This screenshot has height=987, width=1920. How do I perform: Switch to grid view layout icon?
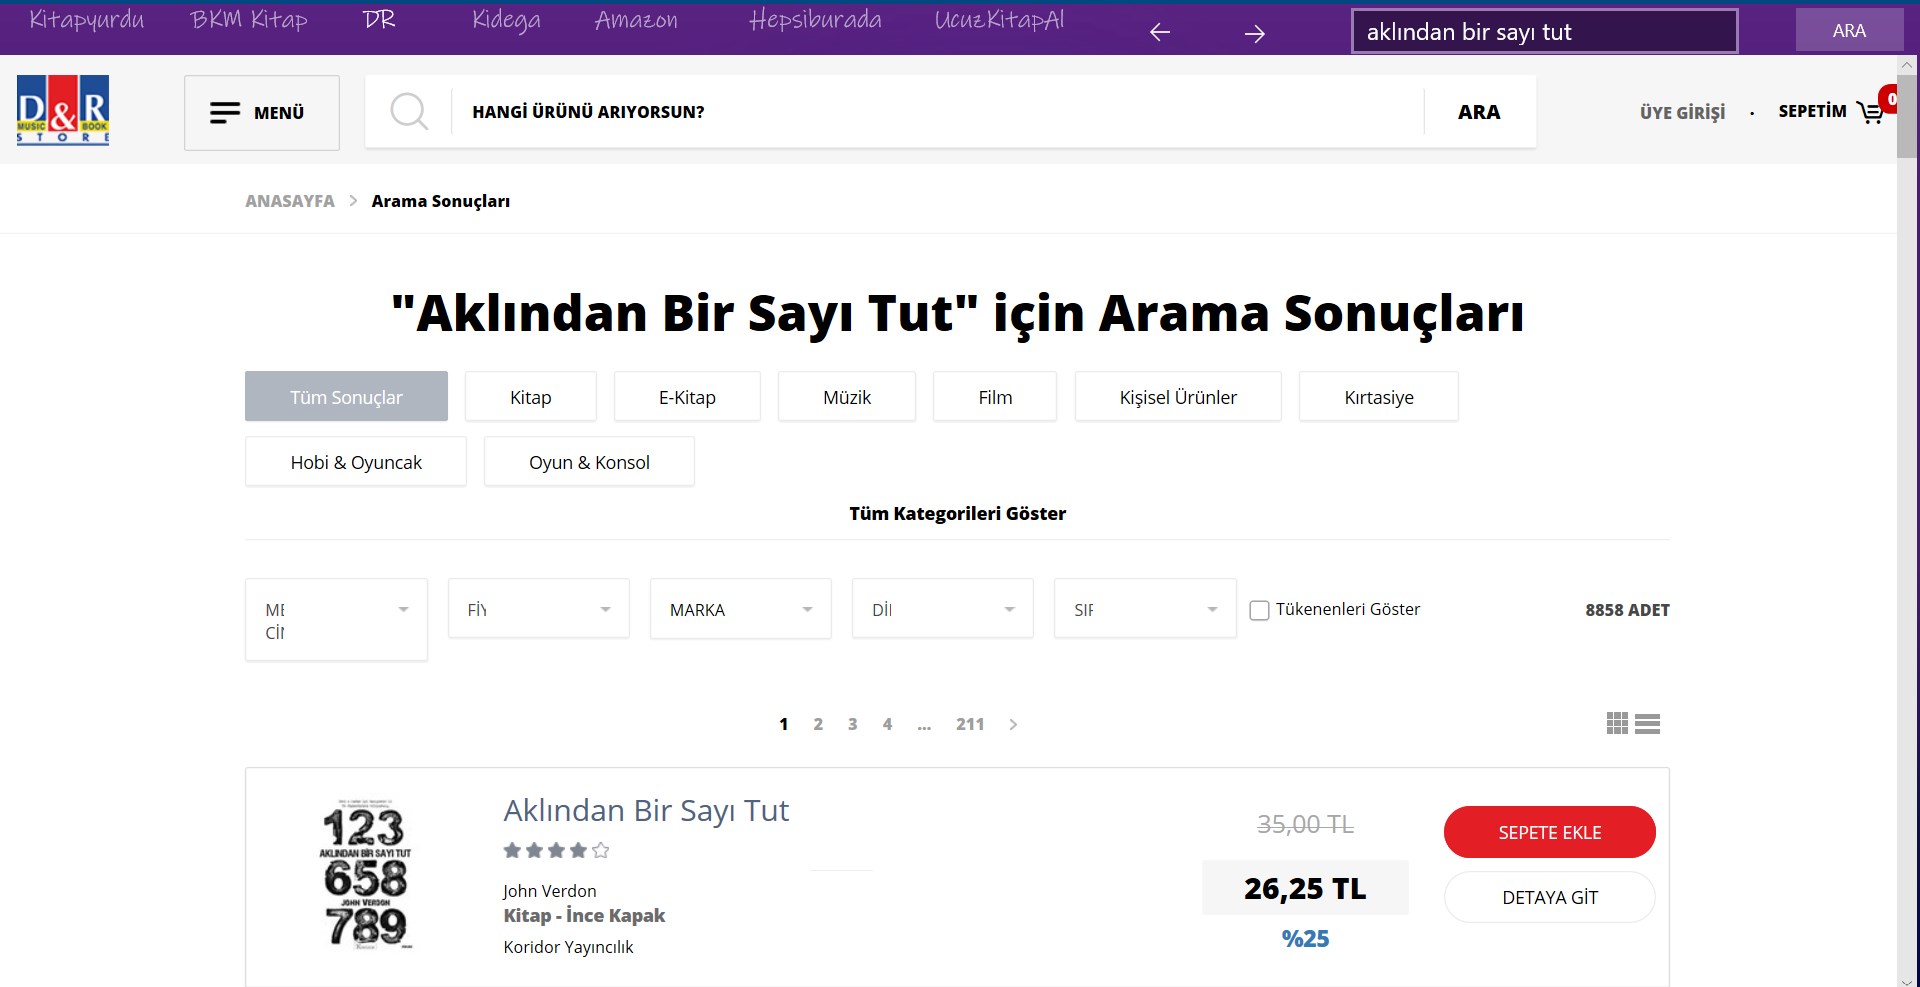1617,723
